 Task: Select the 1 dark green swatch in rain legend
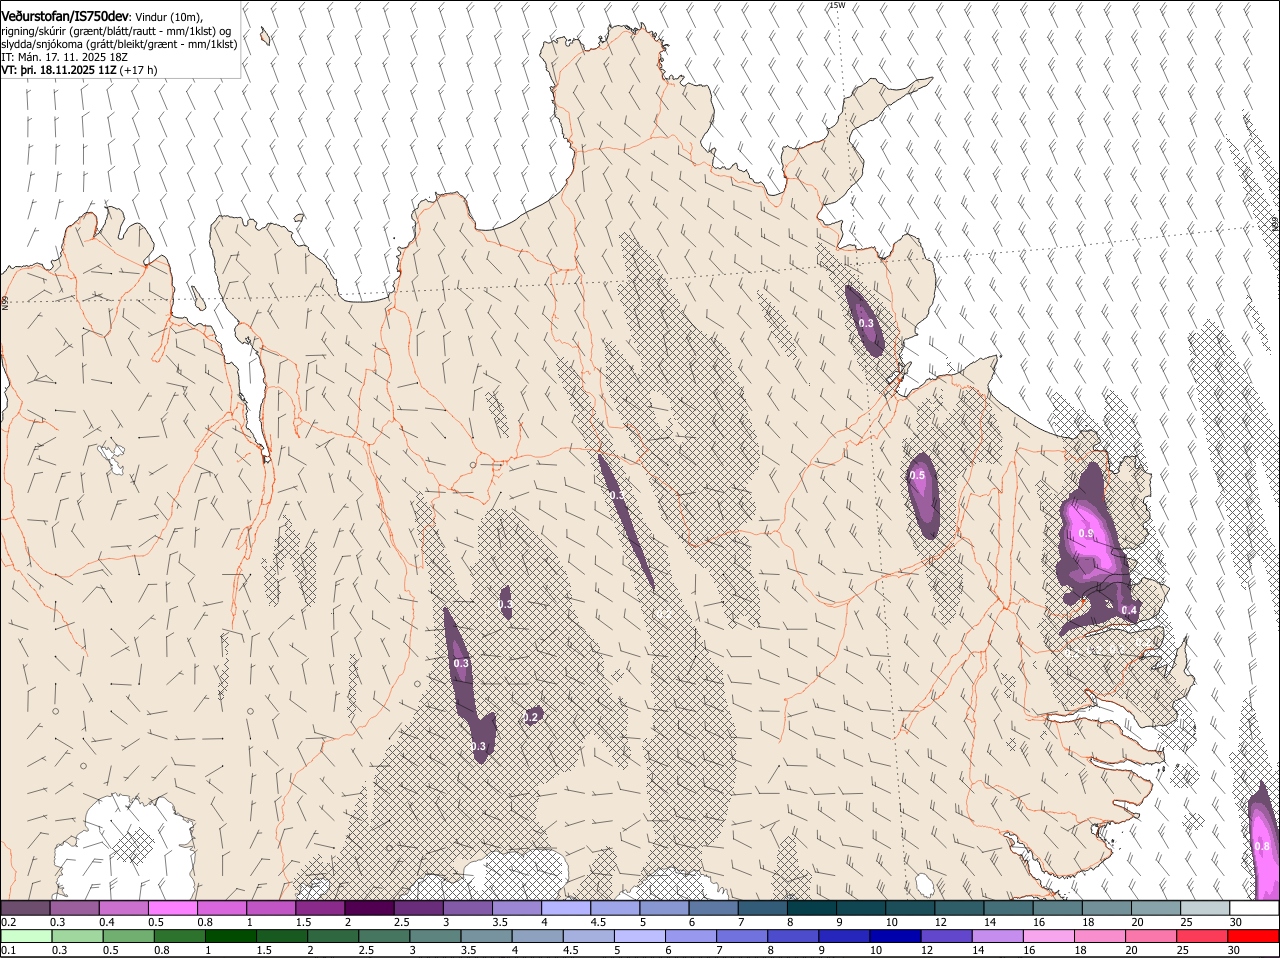(x=230, y=936)
